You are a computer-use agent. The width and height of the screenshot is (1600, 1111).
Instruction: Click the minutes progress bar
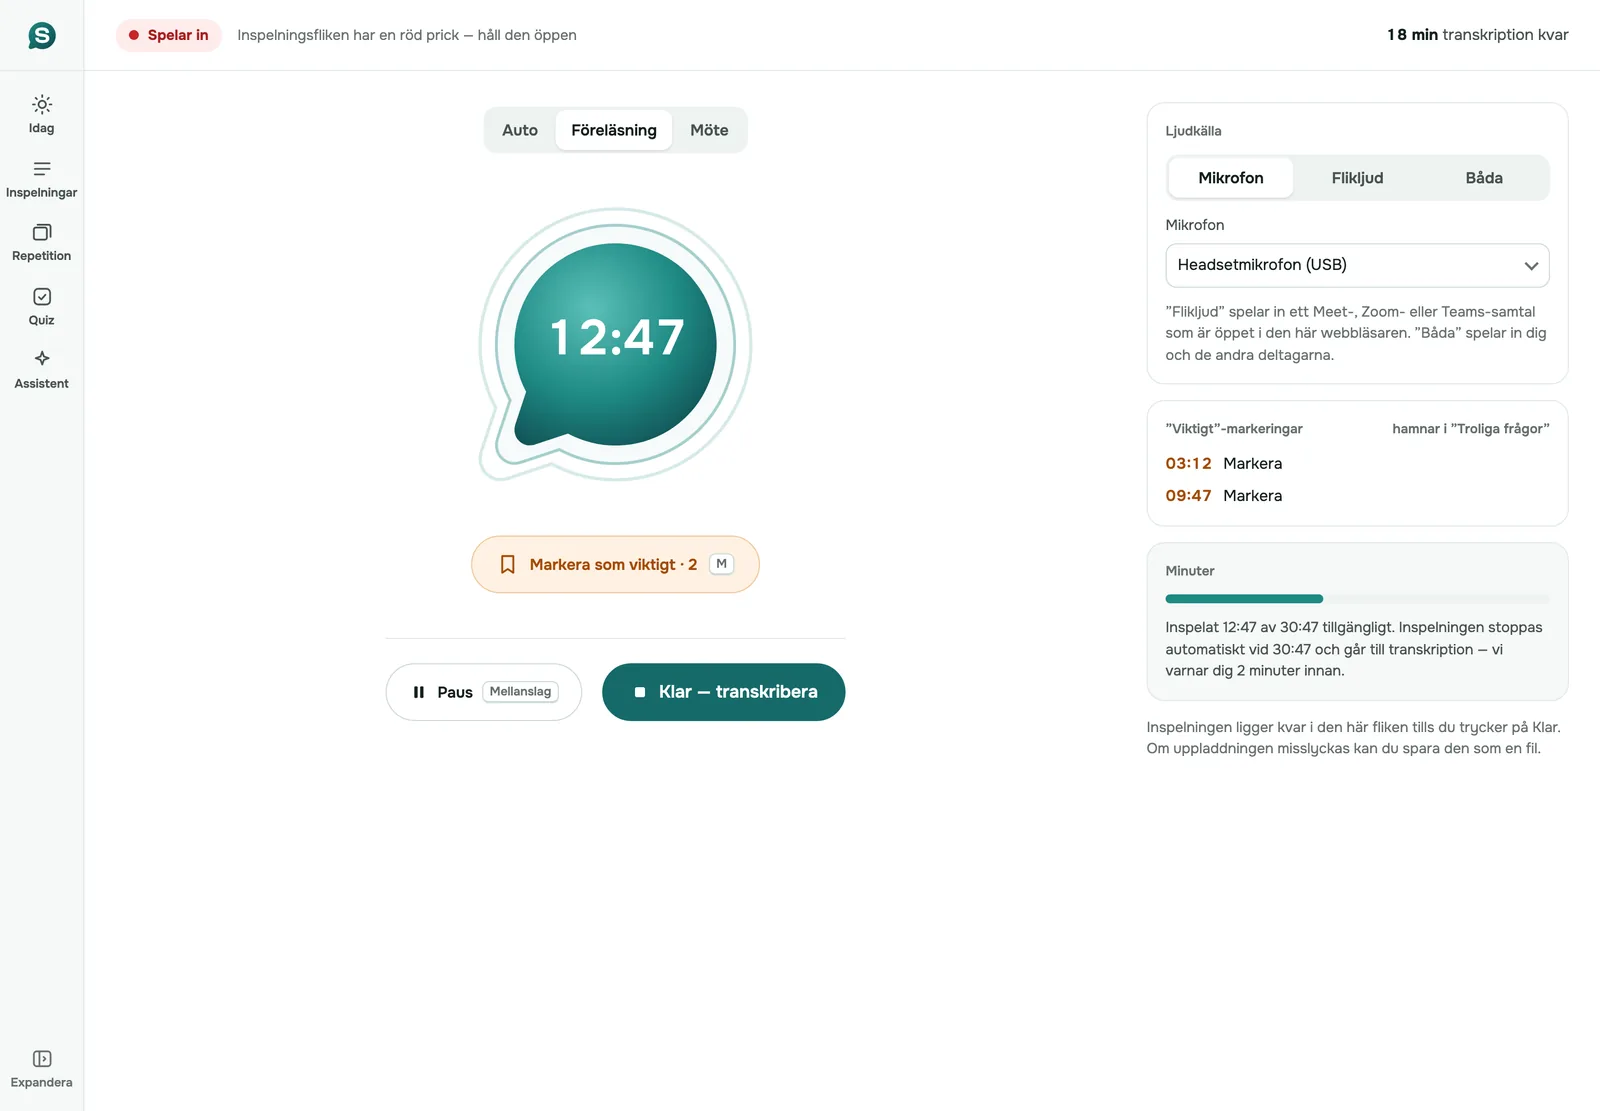click(1357, 599)
